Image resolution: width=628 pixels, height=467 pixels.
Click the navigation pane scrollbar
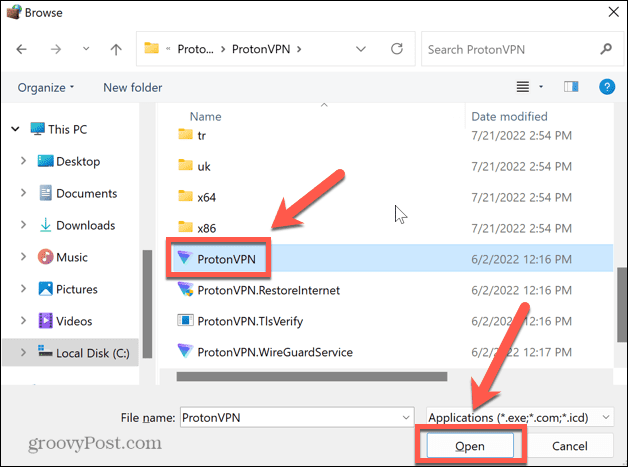(x=147, y=304)
